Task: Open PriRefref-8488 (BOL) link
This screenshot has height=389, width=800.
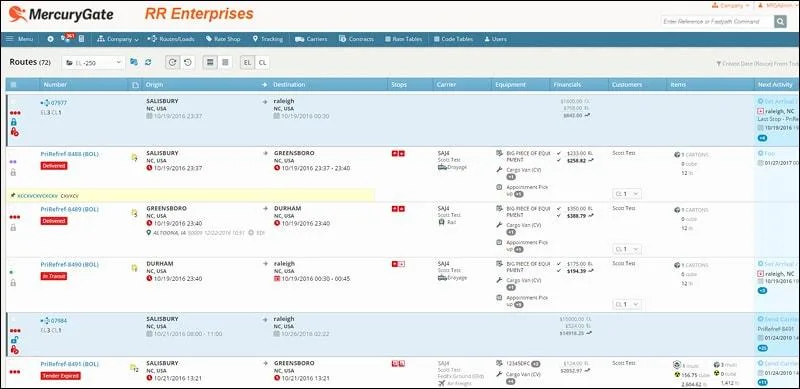Action: (x=70, y=154)
